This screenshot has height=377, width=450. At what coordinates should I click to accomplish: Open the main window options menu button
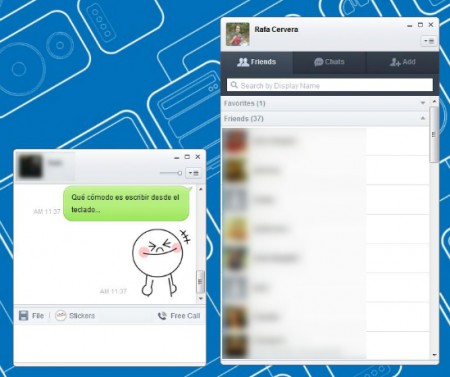point(429,41)
